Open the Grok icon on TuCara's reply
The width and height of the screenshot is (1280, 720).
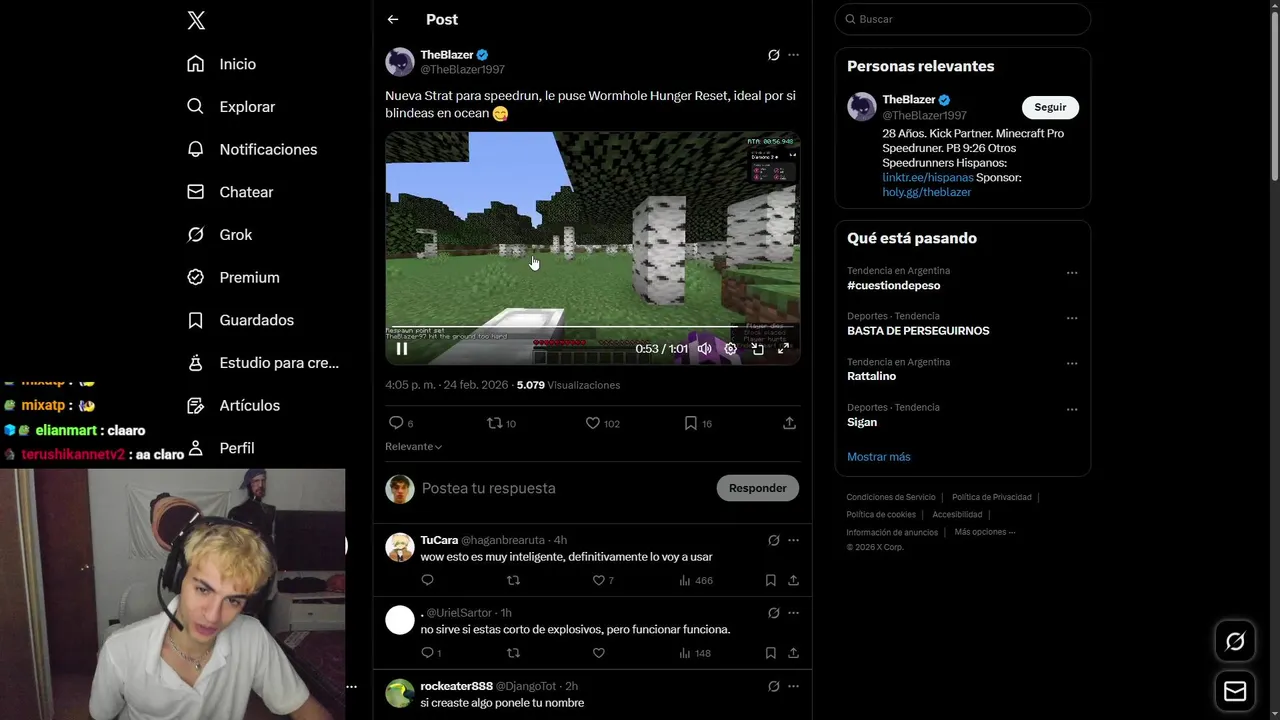773,540
